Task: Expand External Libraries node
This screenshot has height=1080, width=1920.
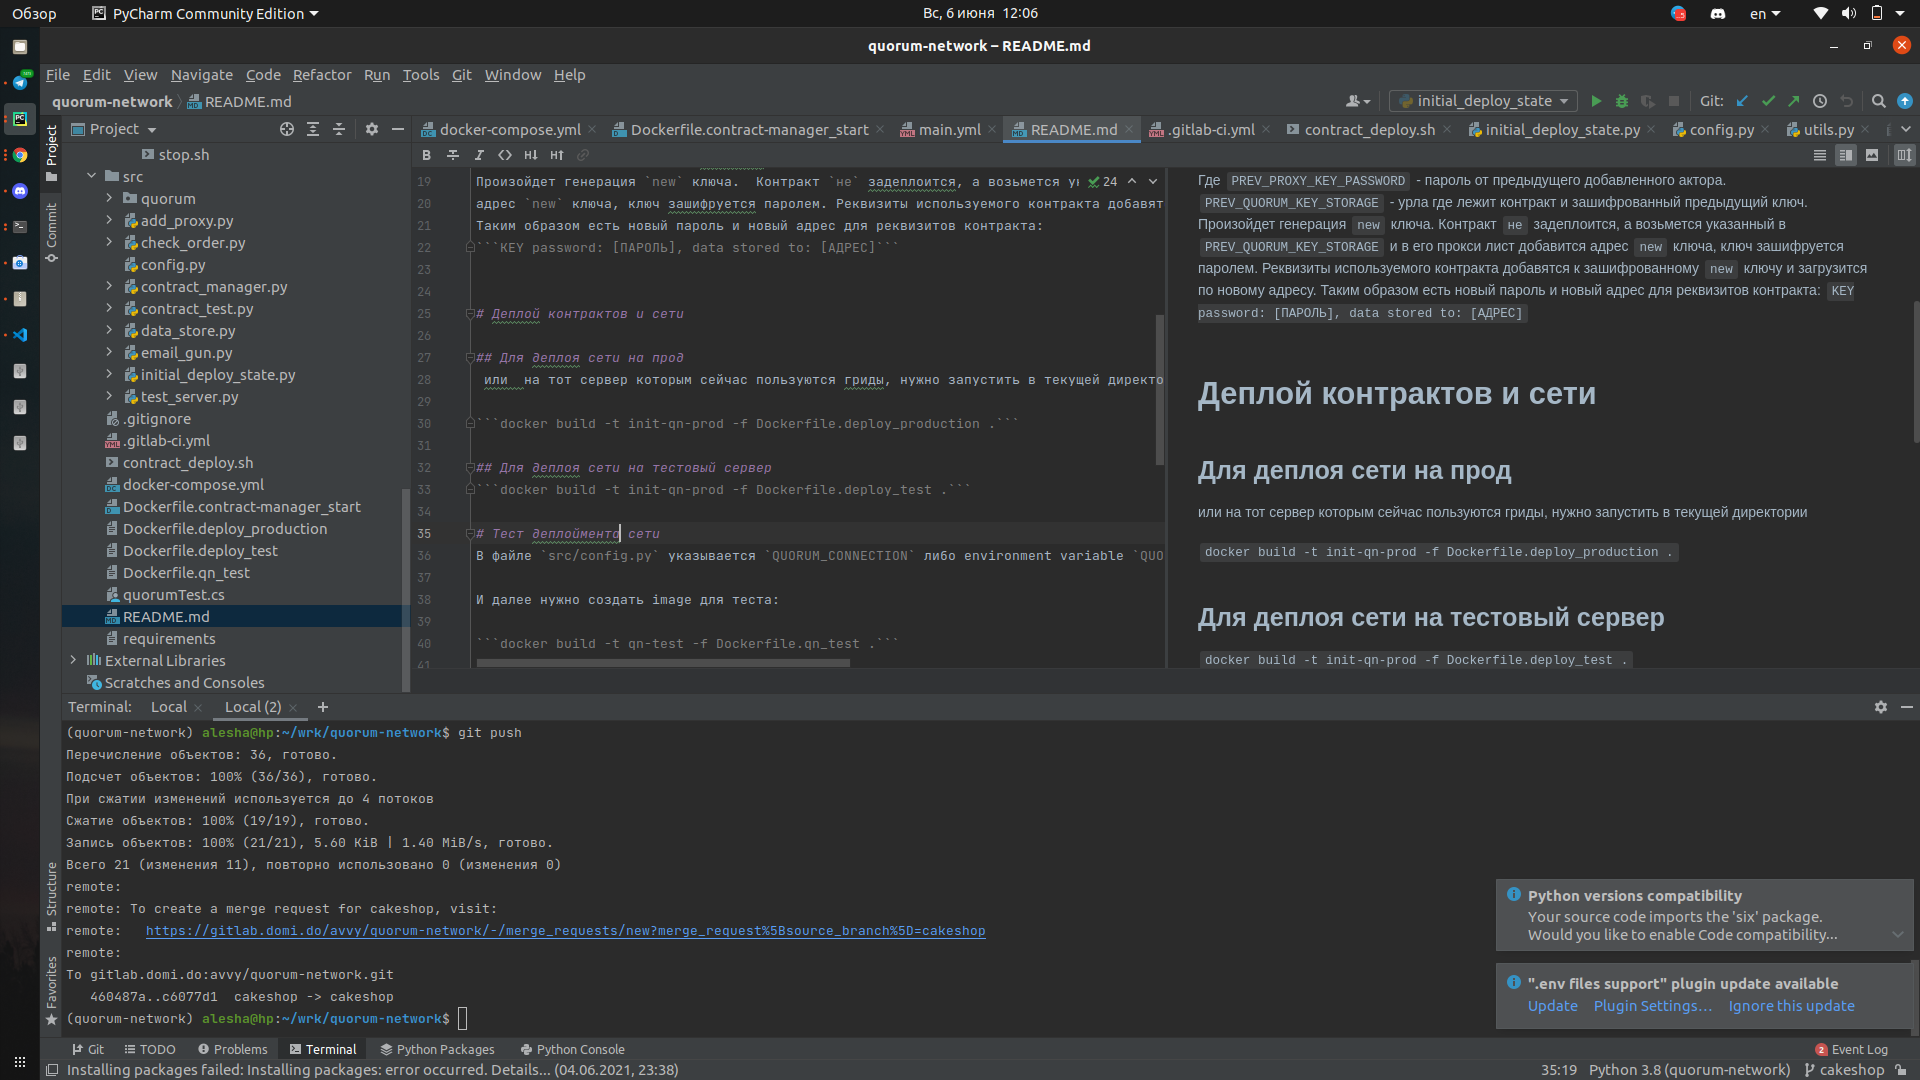Action: click(x=74, y=661)
